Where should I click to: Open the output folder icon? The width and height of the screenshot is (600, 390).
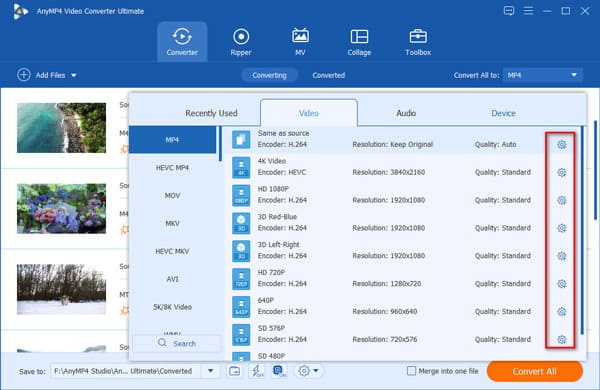click(235, 371)
